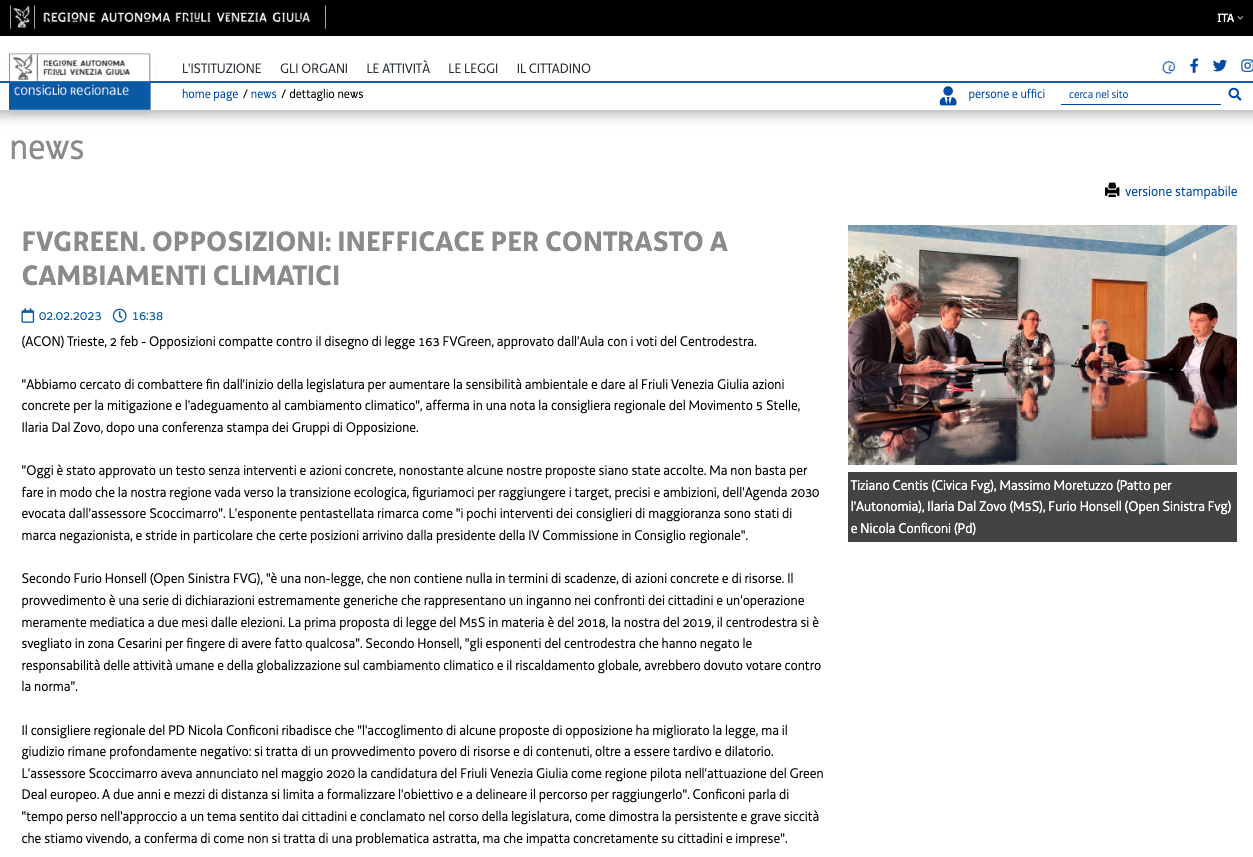Click the Regione eagle crest in black bar
This screenshot has width=1253, height=857.
point(22,17)
